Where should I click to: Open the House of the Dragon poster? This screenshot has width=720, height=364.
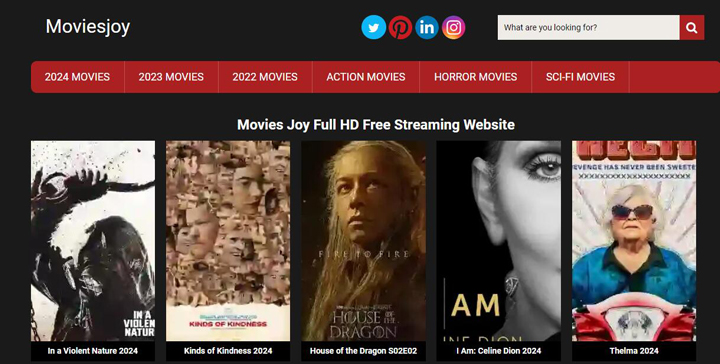click(x=363, y=241)
